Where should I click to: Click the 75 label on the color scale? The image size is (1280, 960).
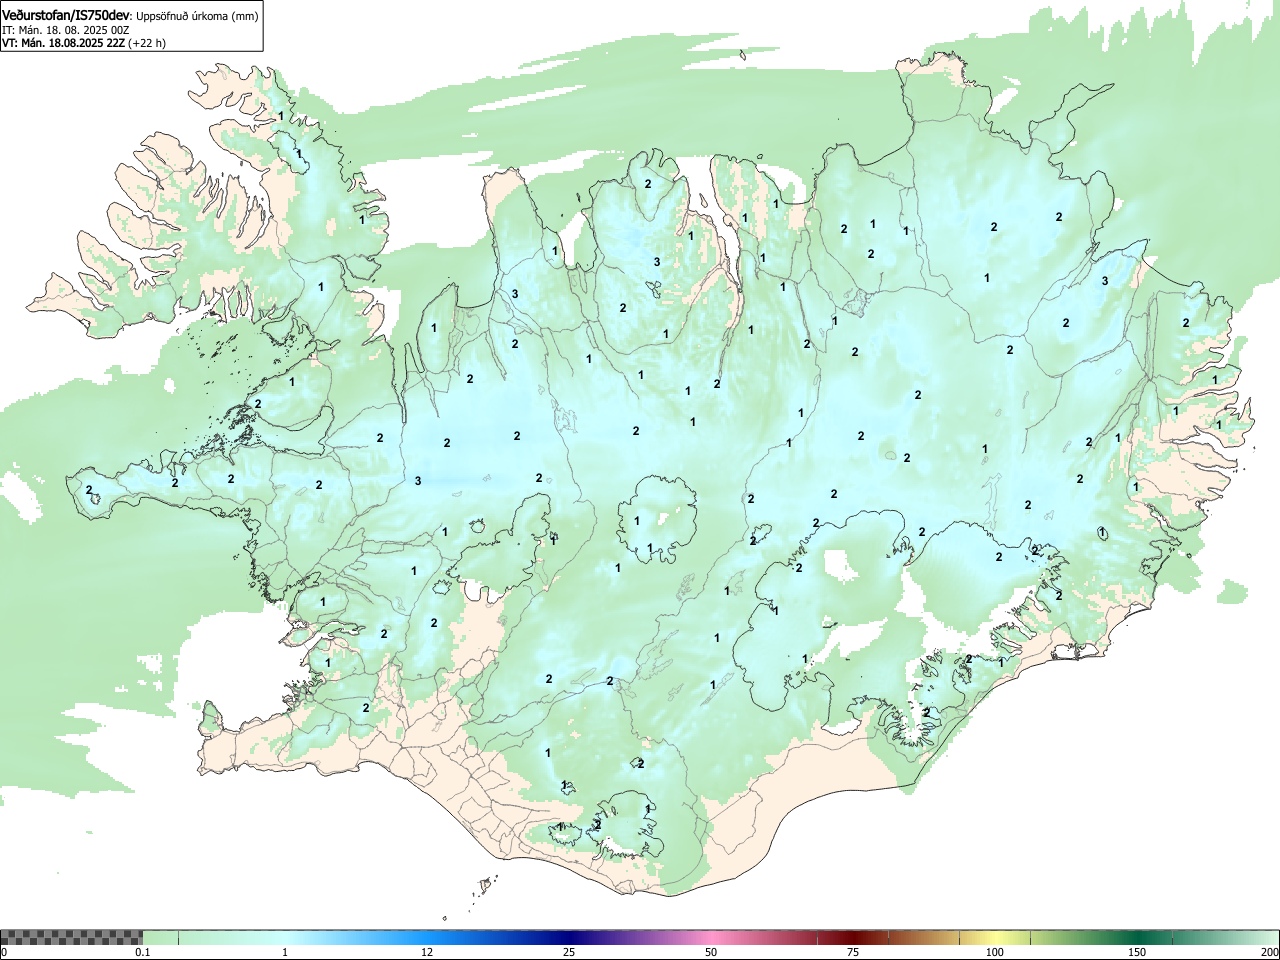coord(853,952)
